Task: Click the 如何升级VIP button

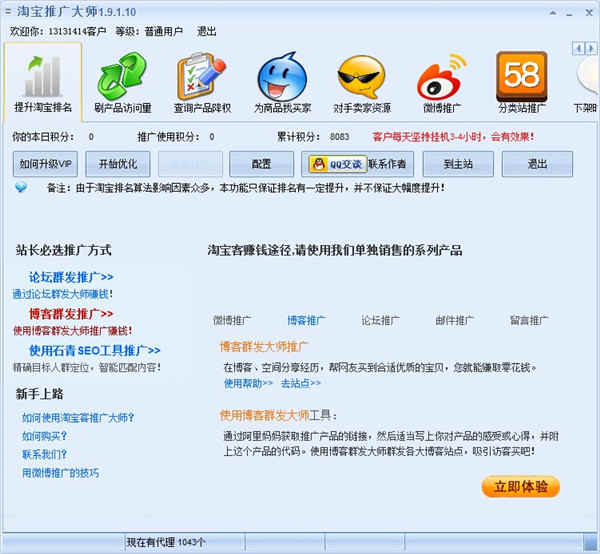Action: (46, 164)
